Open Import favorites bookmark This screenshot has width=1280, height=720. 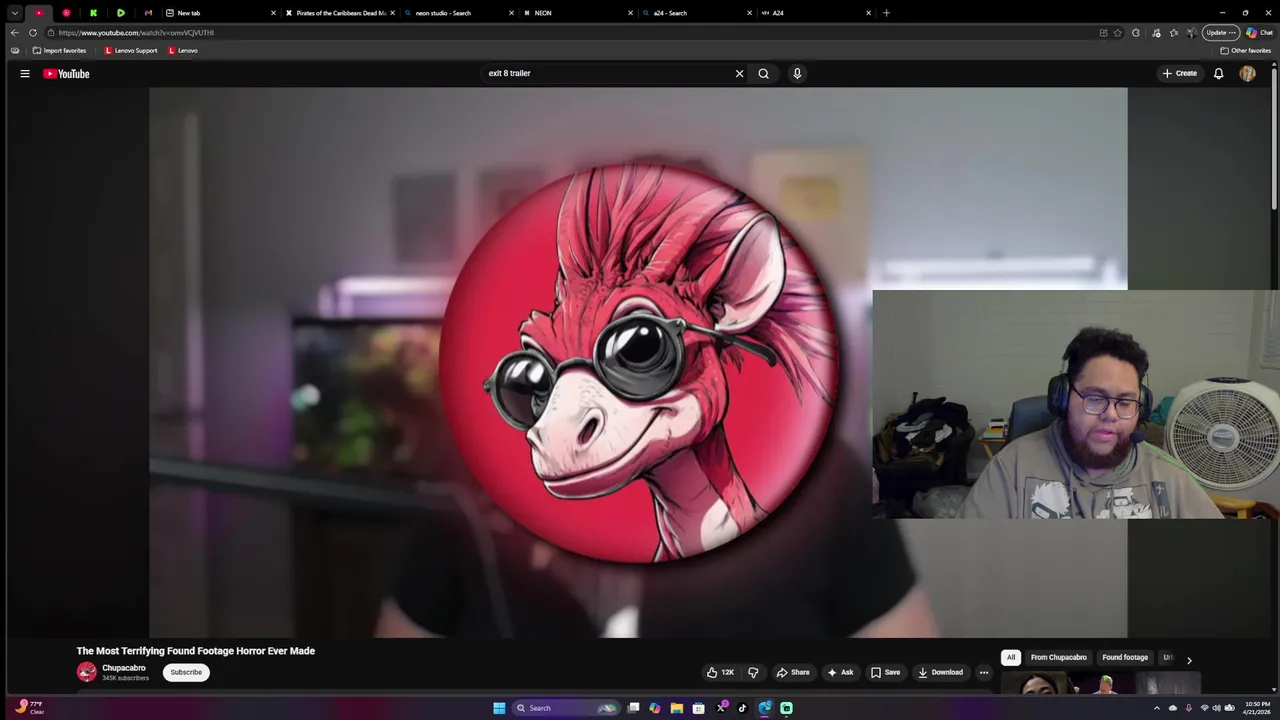point(59,50)
